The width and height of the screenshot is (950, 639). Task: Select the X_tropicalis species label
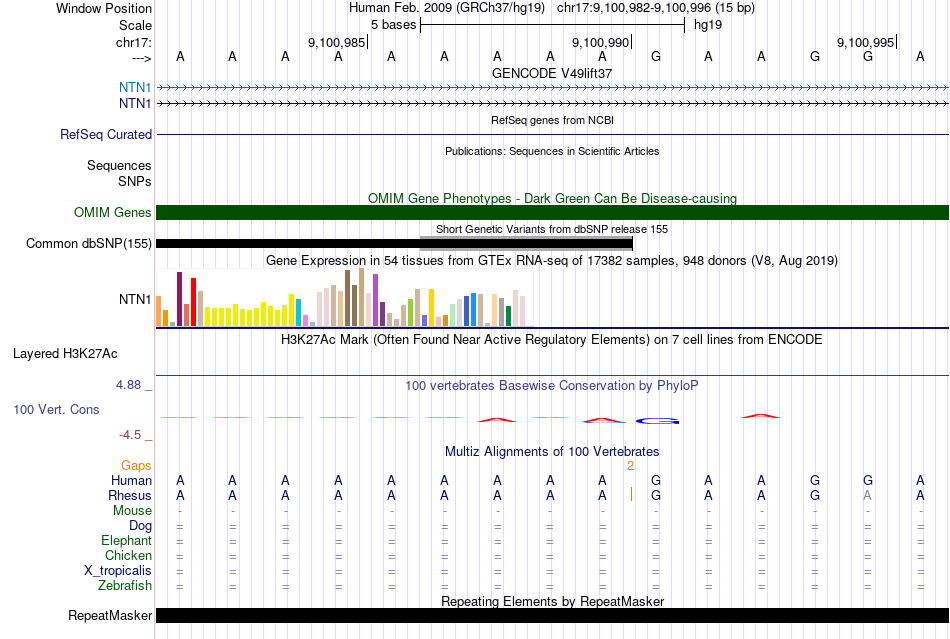coord(118,571)
